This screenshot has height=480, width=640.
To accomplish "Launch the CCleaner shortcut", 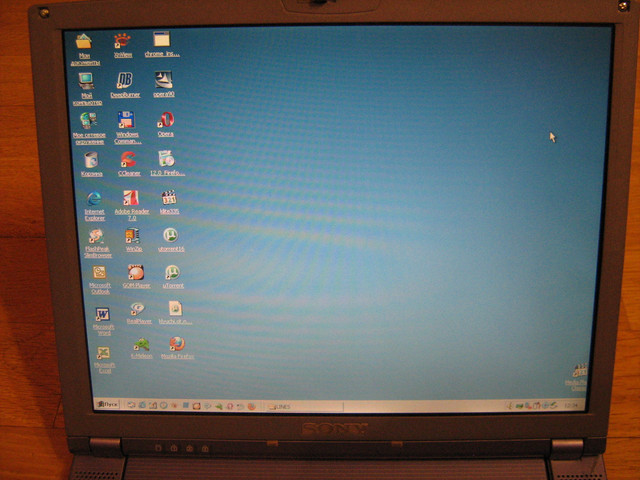I will click(x=129, y=159).
